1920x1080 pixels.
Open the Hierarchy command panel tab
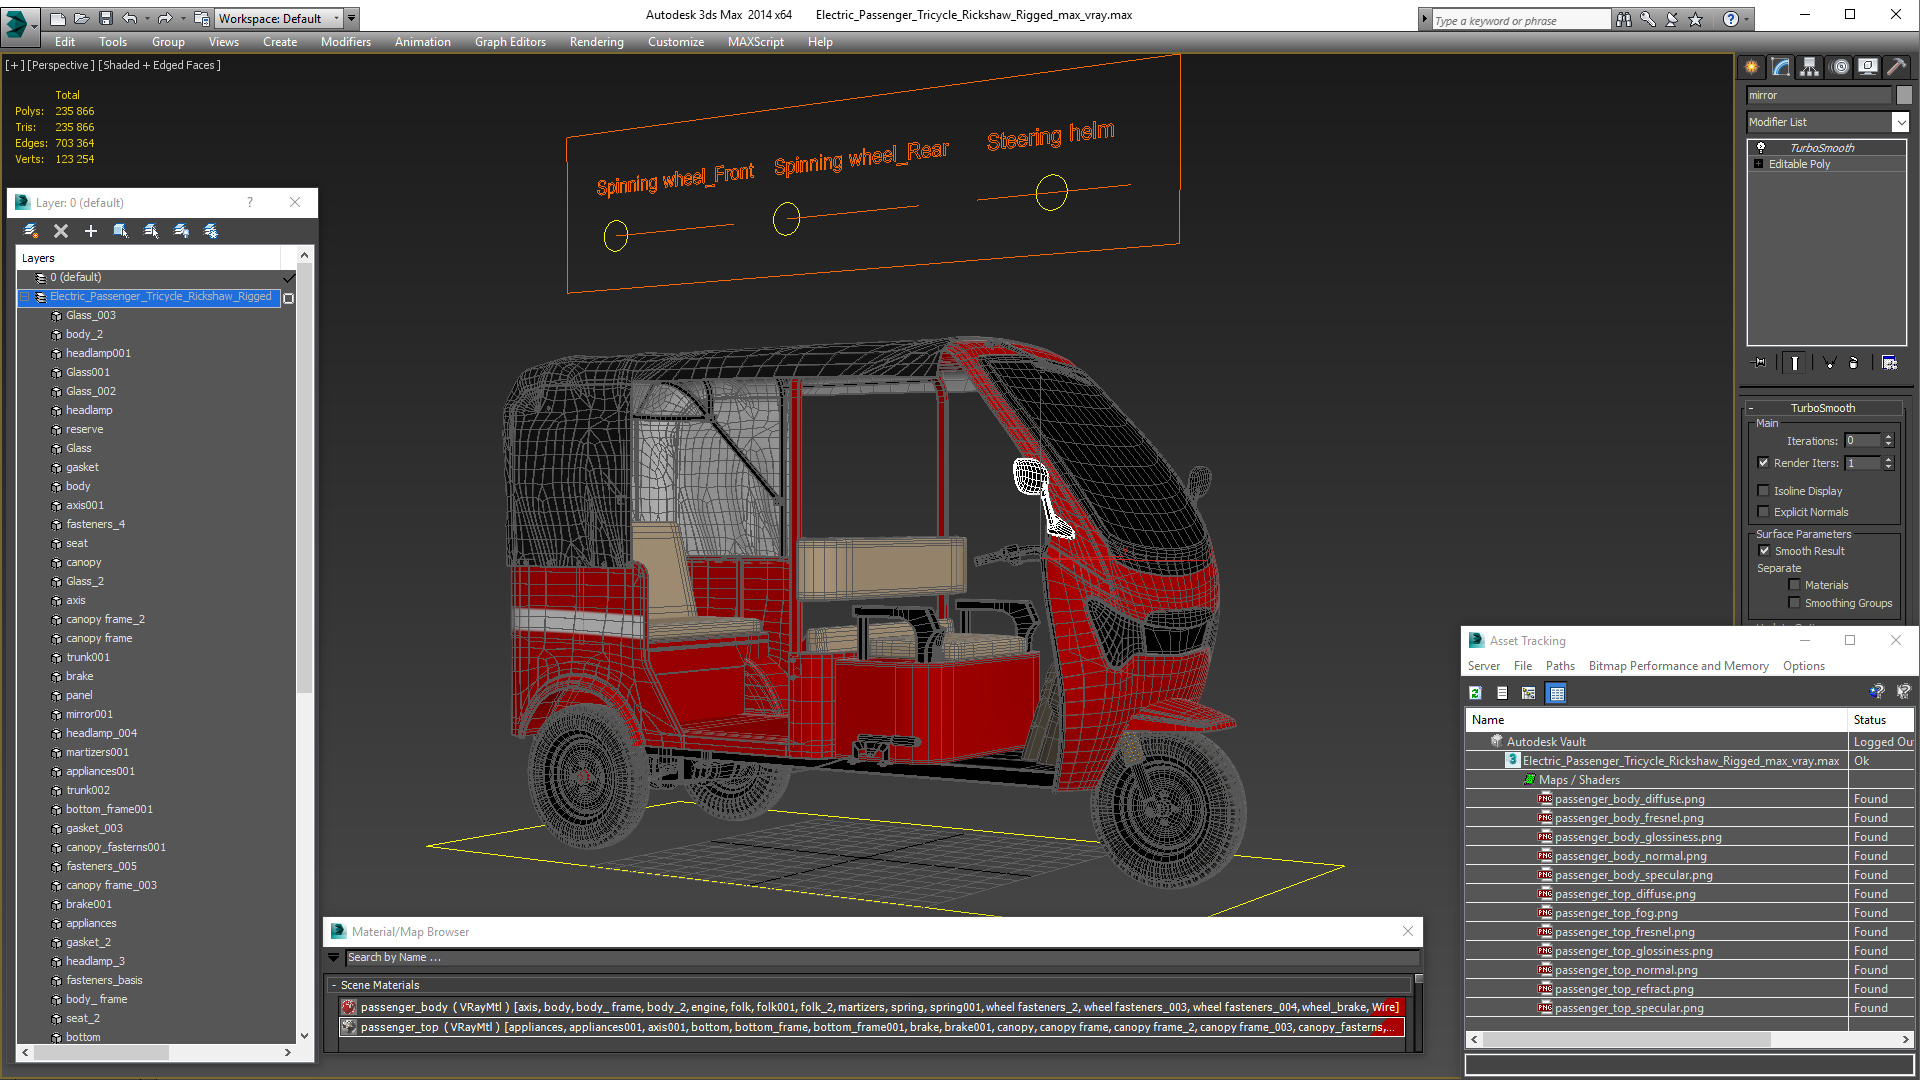point(1809,67)
